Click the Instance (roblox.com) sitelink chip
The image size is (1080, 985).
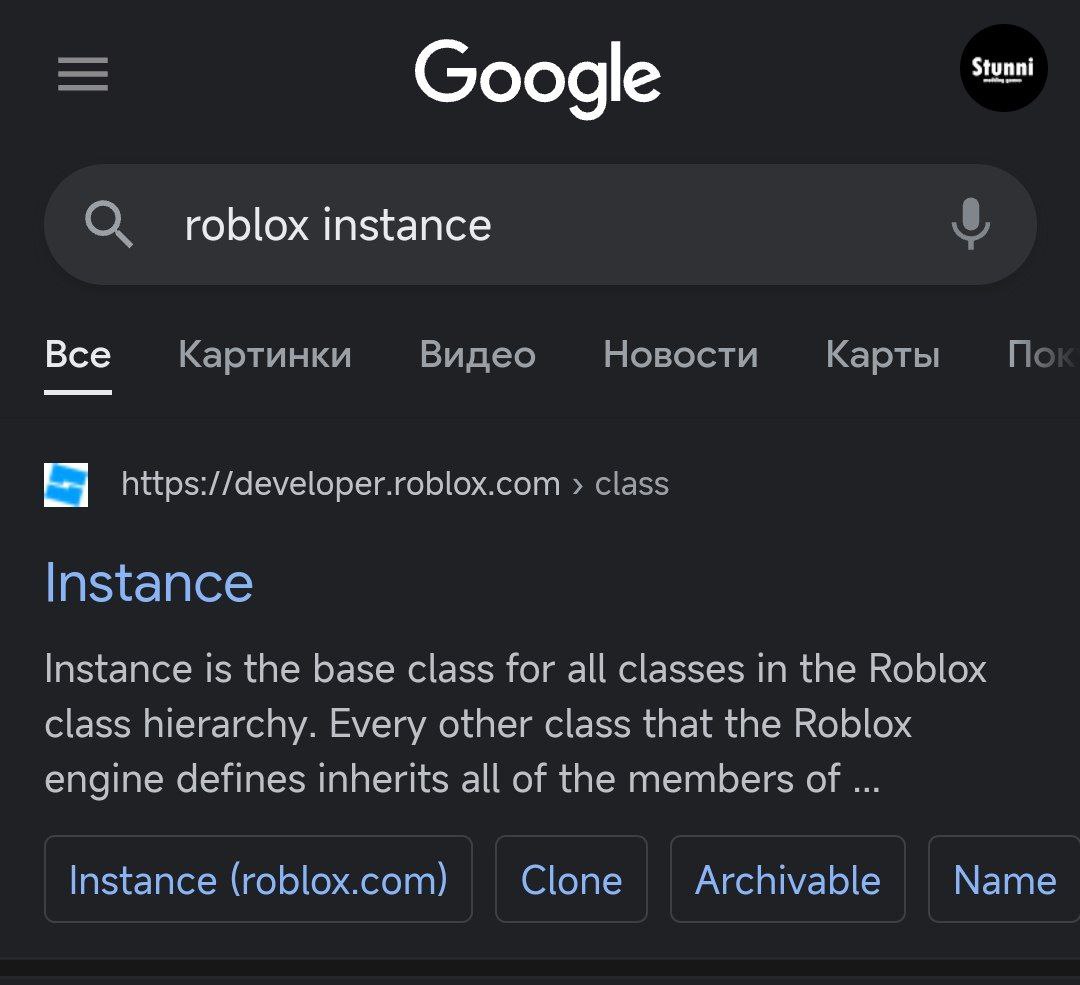pyautogui.click(x=258, y=879)
